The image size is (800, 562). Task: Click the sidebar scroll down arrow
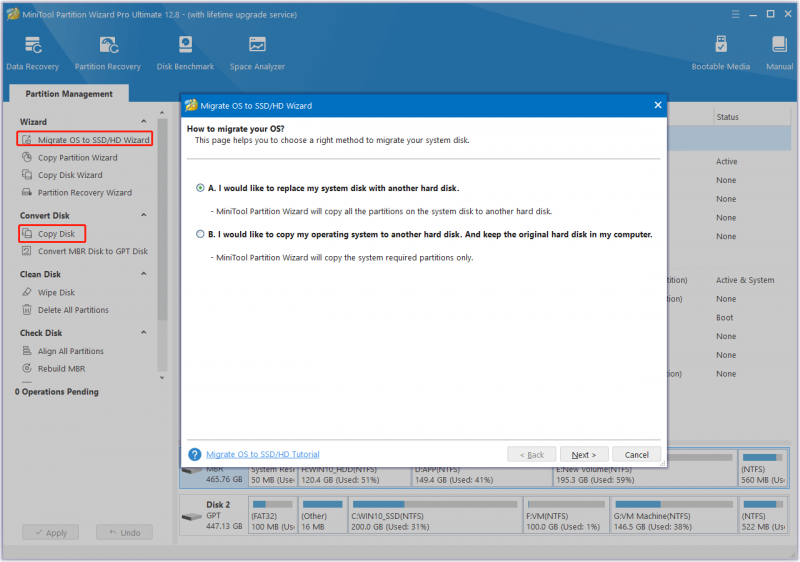[162, 378]
